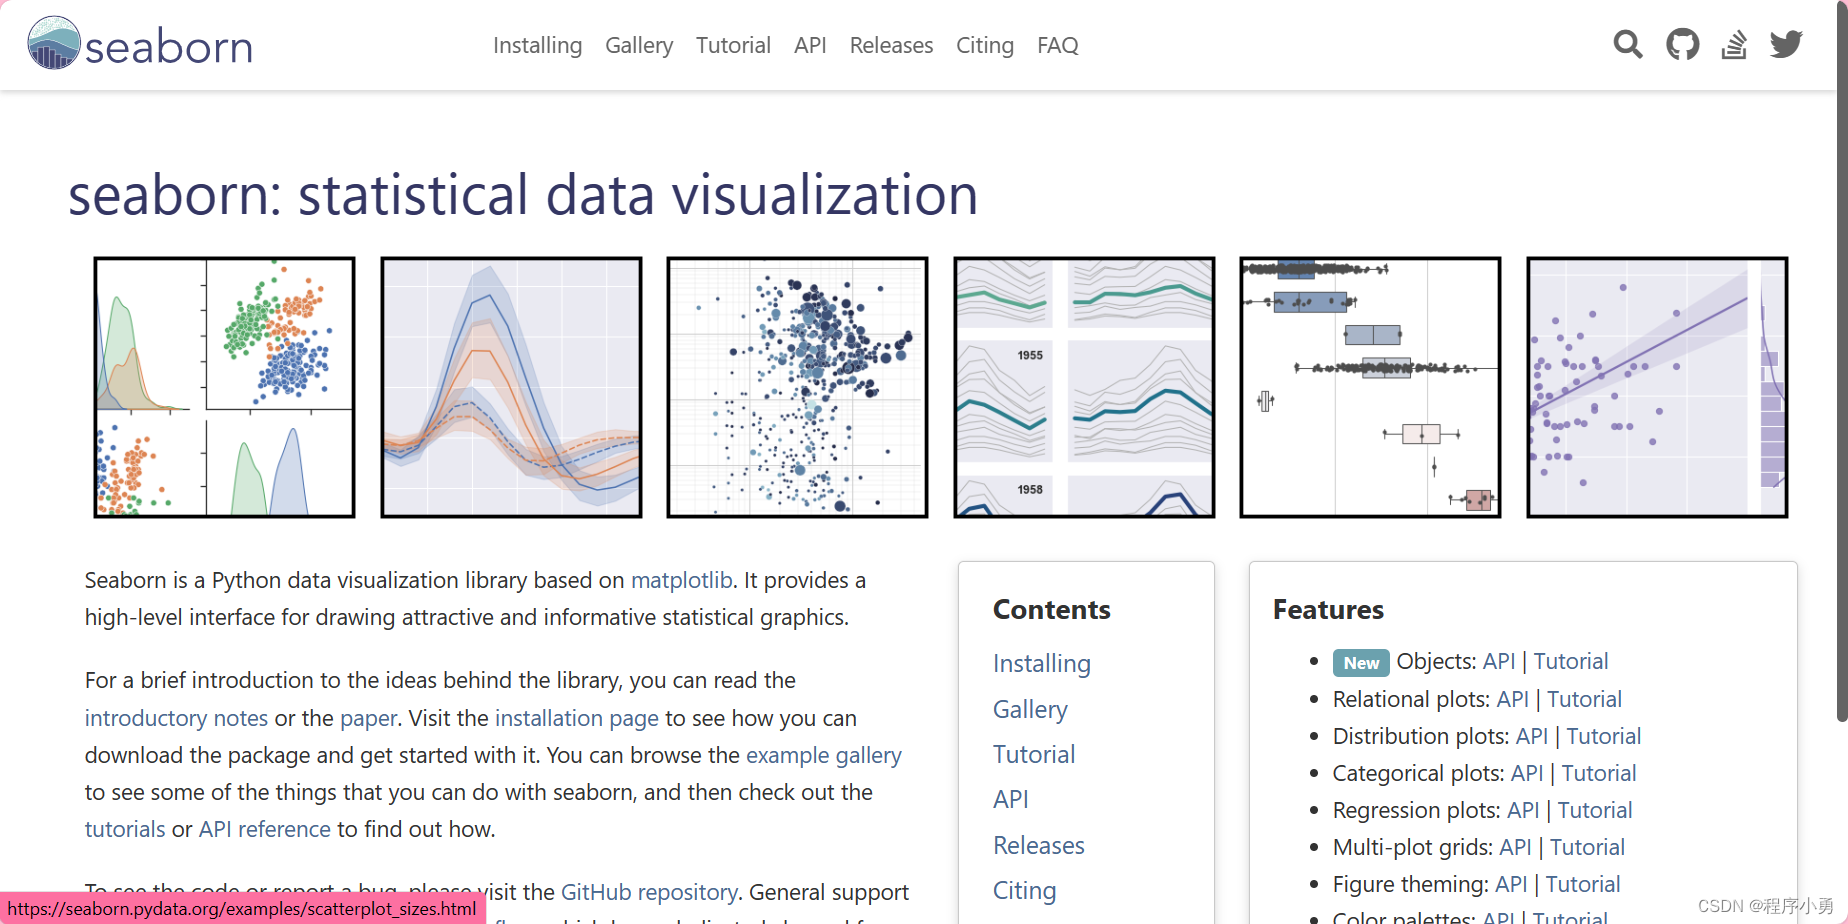Open Objects API link
This screenshot has height=924, width=1848.
1499,661
